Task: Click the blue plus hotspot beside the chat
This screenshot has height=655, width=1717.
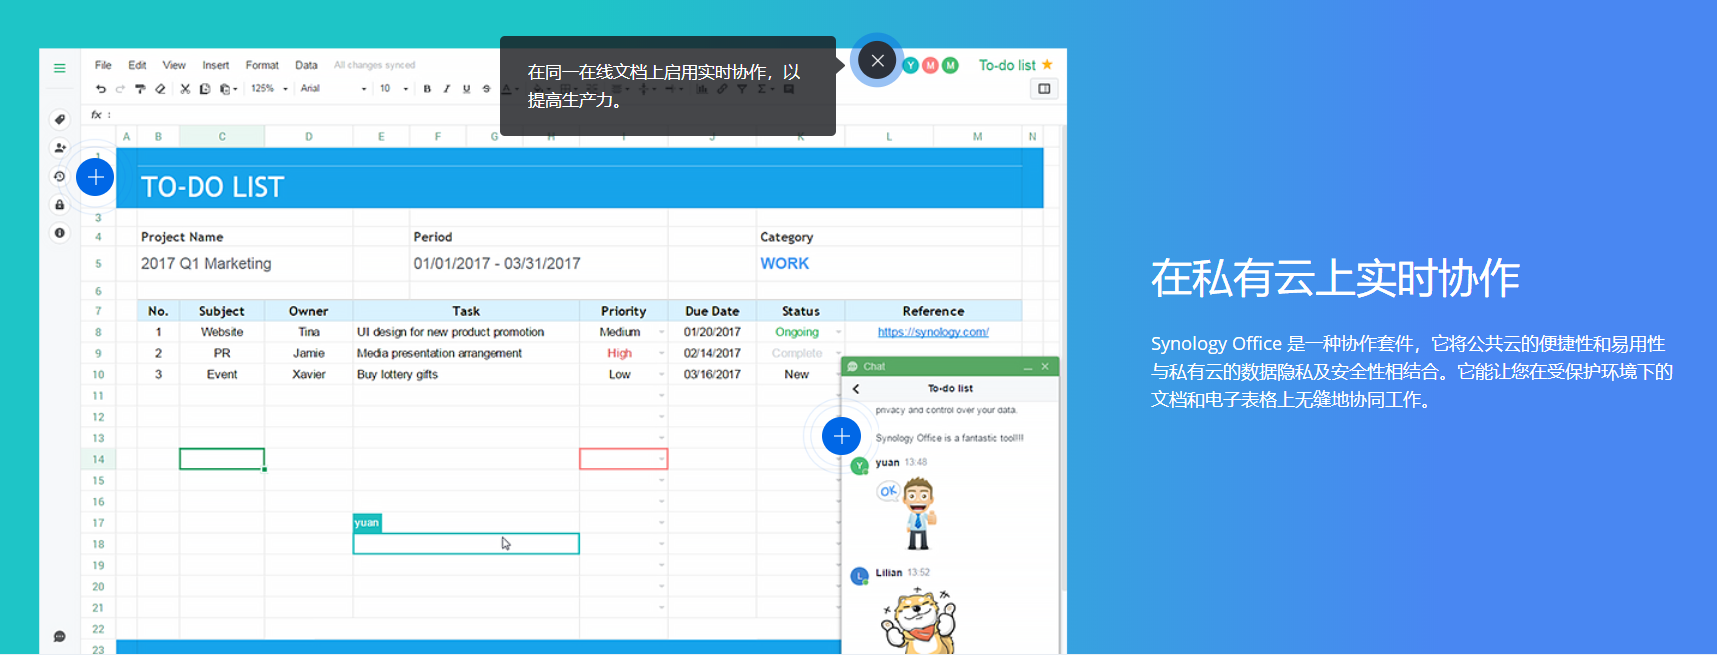Action: point(841,436)
